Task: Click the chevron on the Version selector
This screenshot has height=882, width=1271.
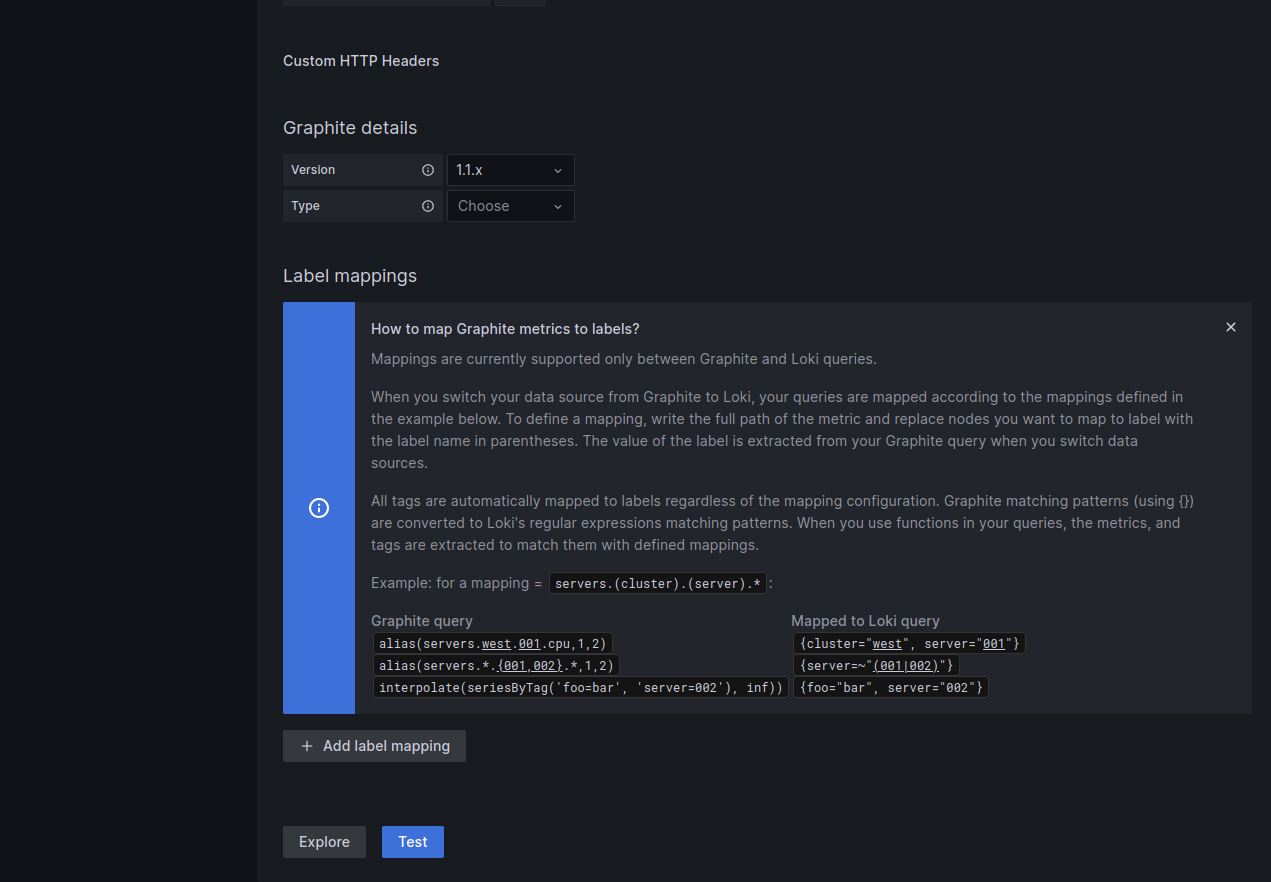Action: click(x=558, y=169)
